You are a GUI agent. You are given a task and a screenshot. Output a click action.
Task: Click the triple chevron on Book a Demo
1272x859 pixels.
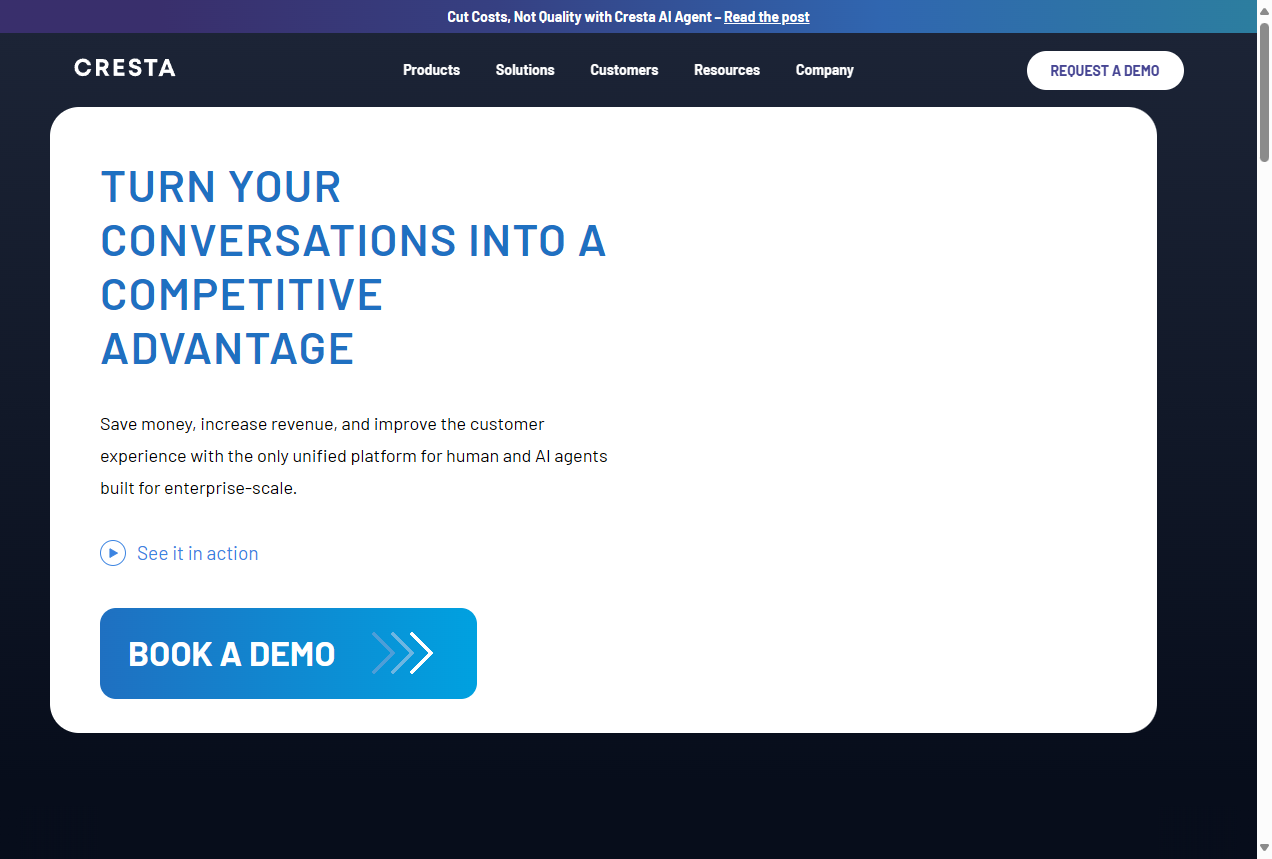403,653
